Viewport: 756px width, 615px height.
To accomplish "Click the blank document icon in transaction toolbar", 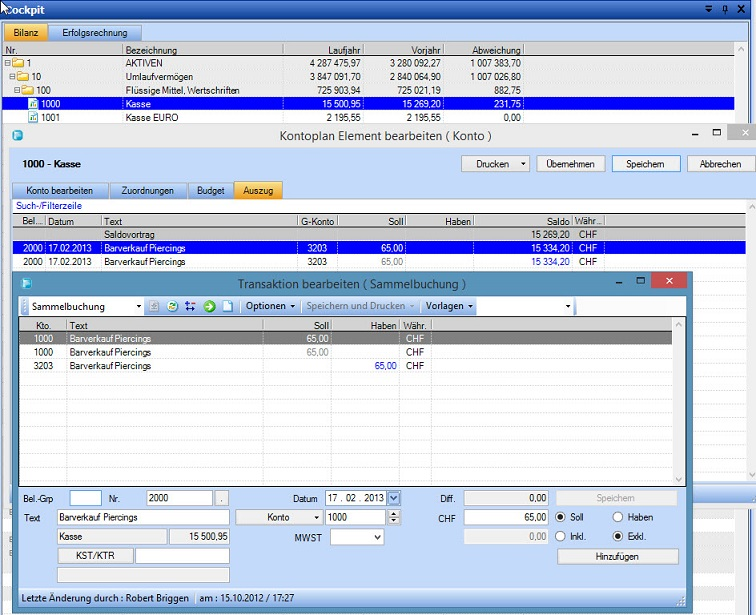I will (x=227, y=306).
